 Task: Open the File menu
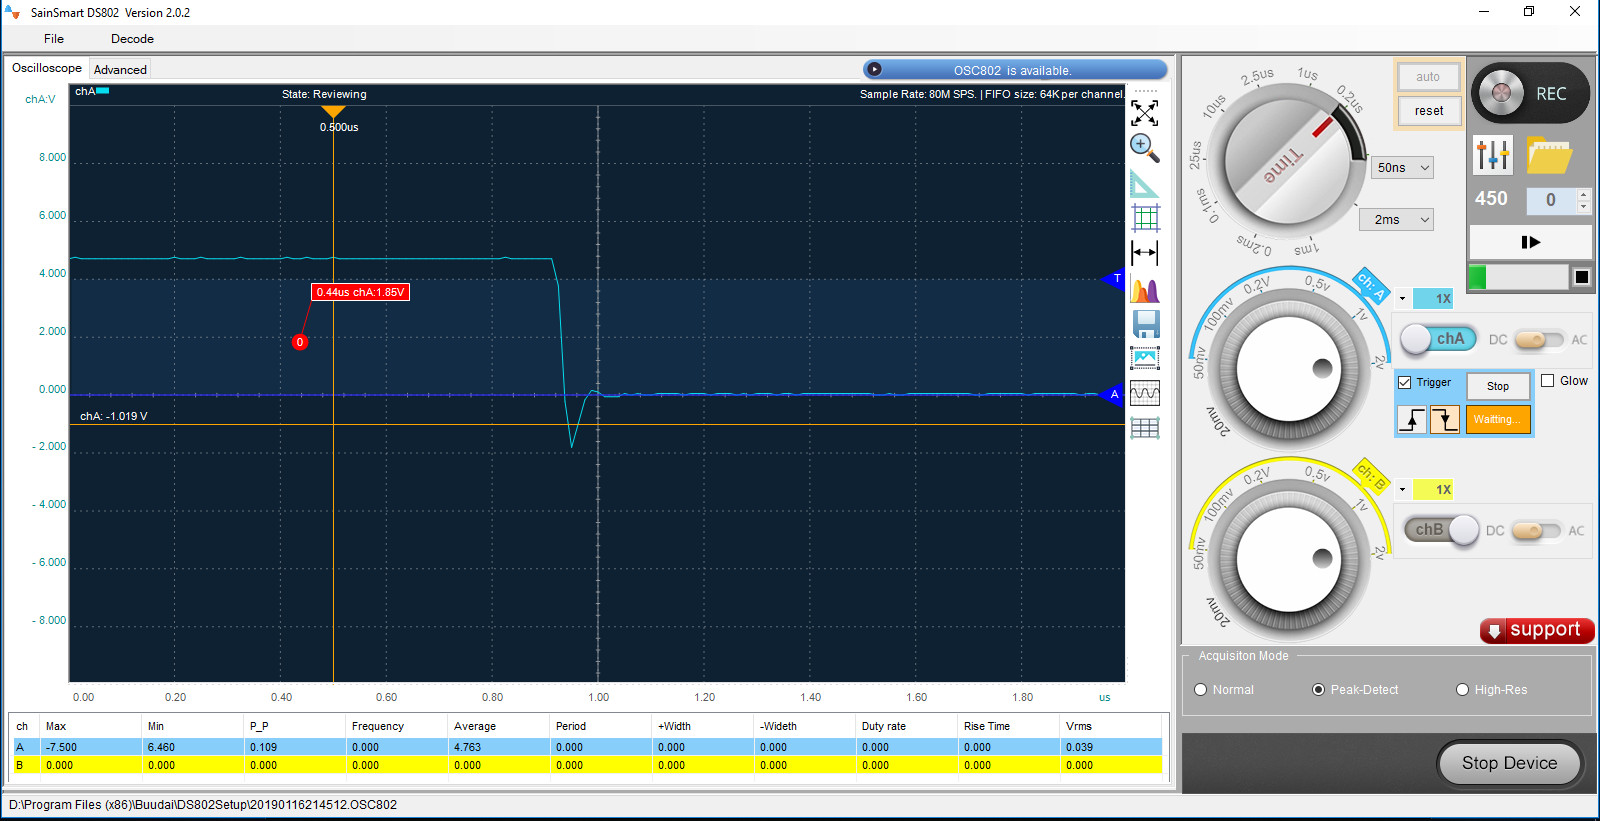coord(54,39)
